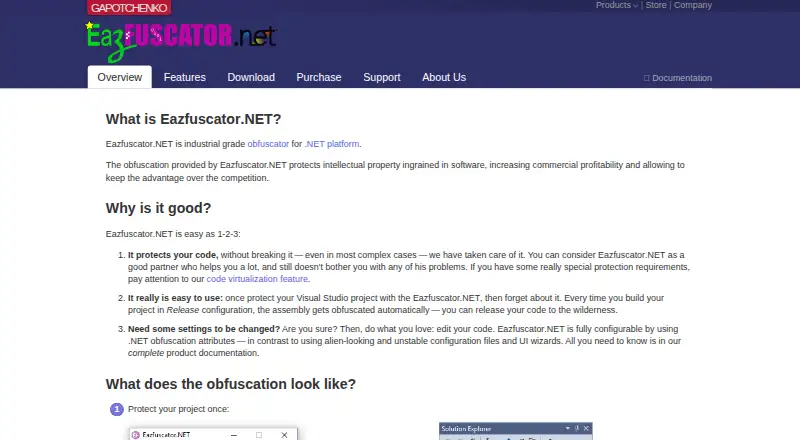This screenshot has height=440, width=800.
Task: Follow the obfuscator hyperlink
Action: point(268,144)
